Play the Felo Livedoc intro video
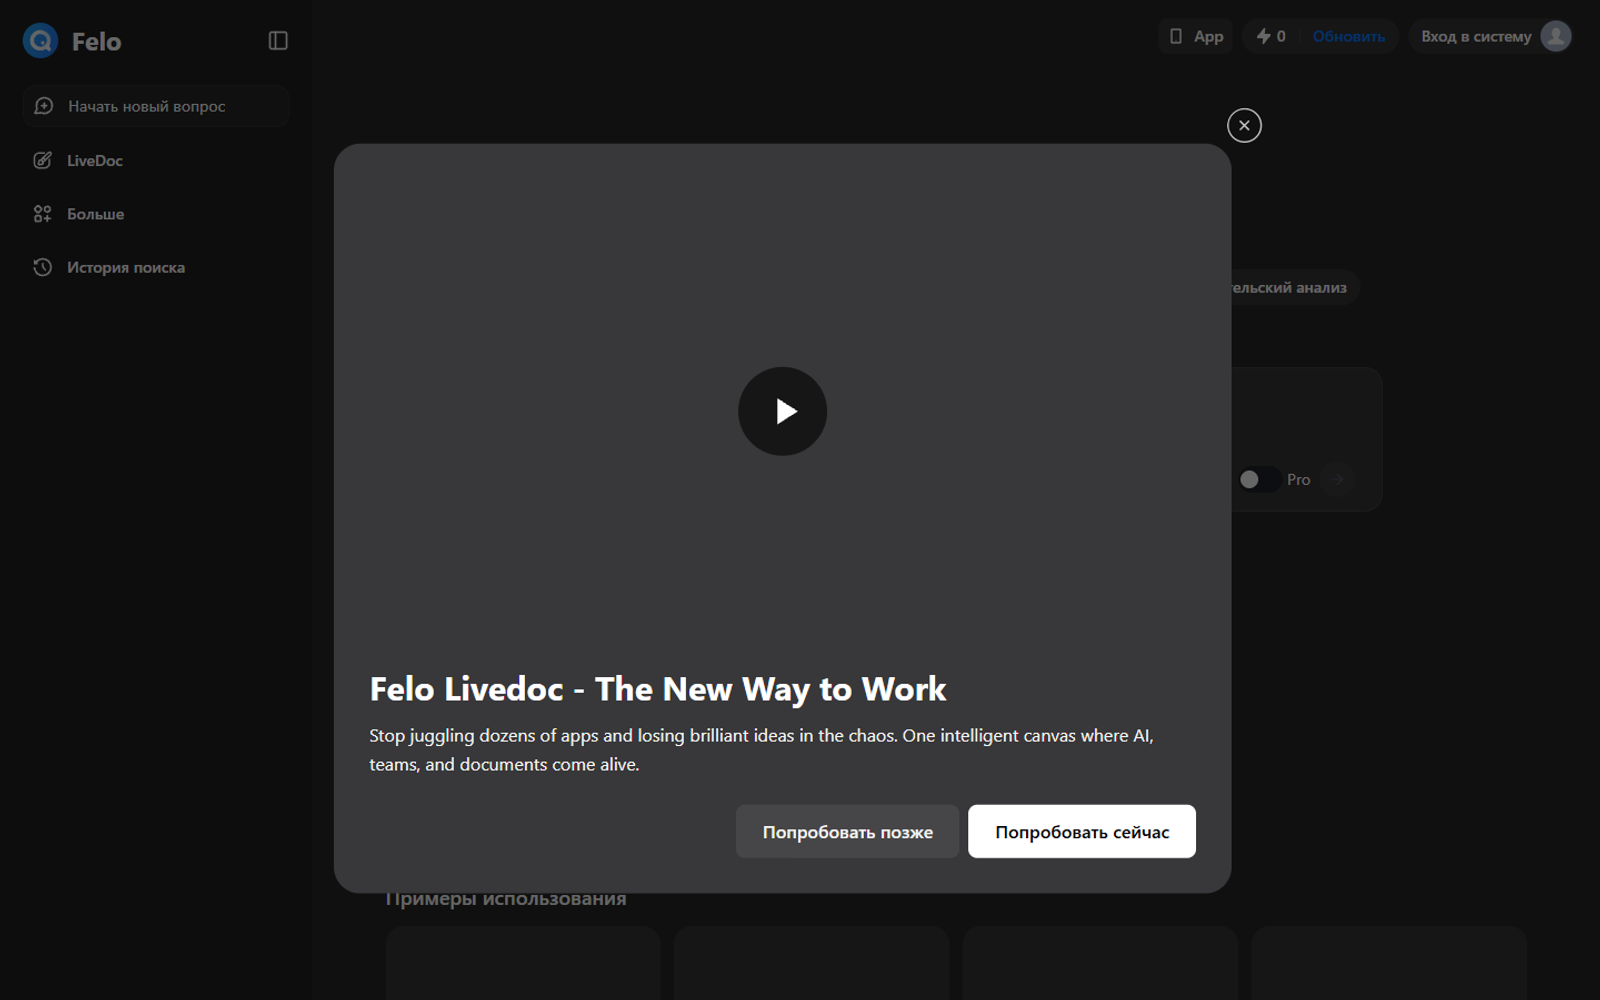 click(782, 411)
